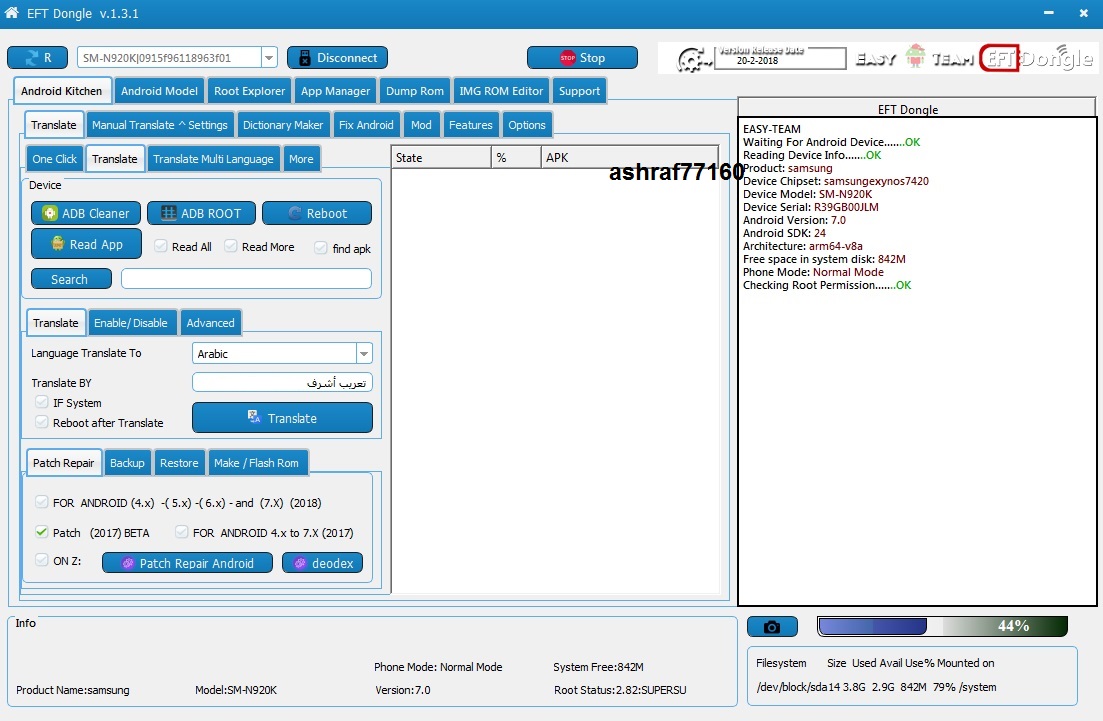Enable find apk checkbox
This screenshot has width=1103, height=721.
pyautogui.click(x=321, y=248)
